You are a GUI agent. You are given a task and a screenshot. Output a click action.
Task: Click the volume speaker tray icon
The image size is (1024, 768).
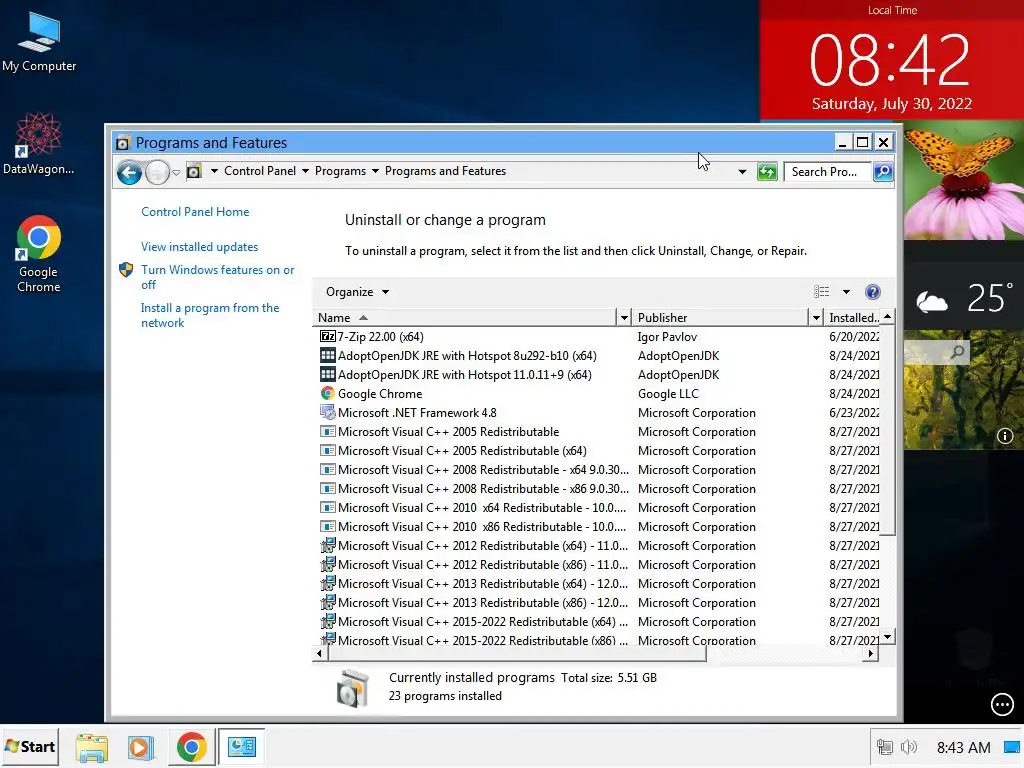point(908,747)
